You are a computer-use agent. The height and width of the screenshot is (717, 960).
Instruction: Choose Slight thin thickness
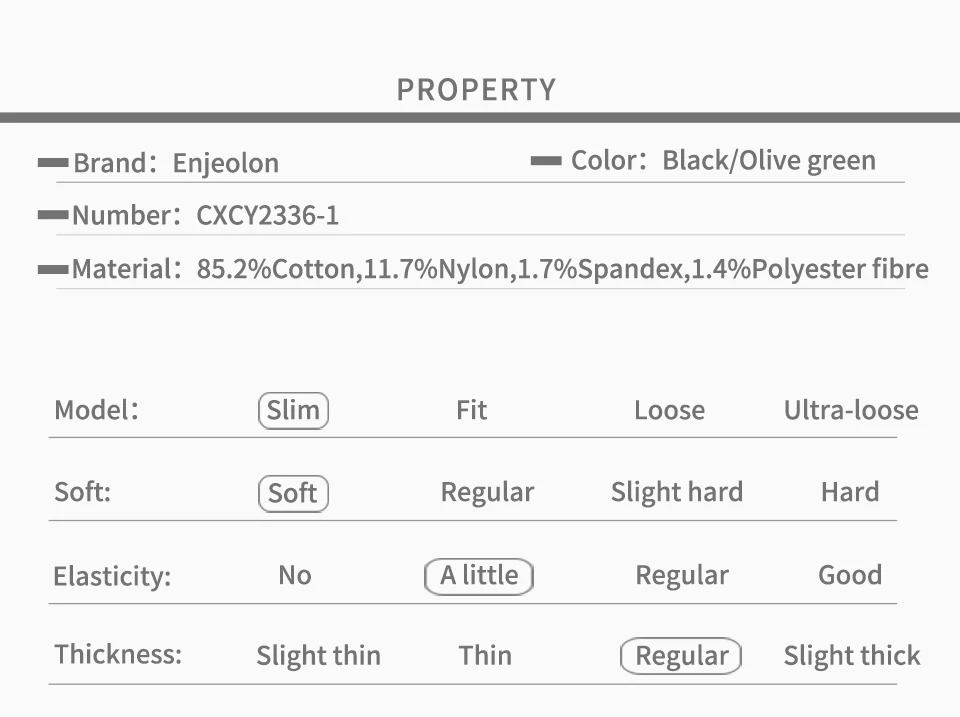coord(318,656)
